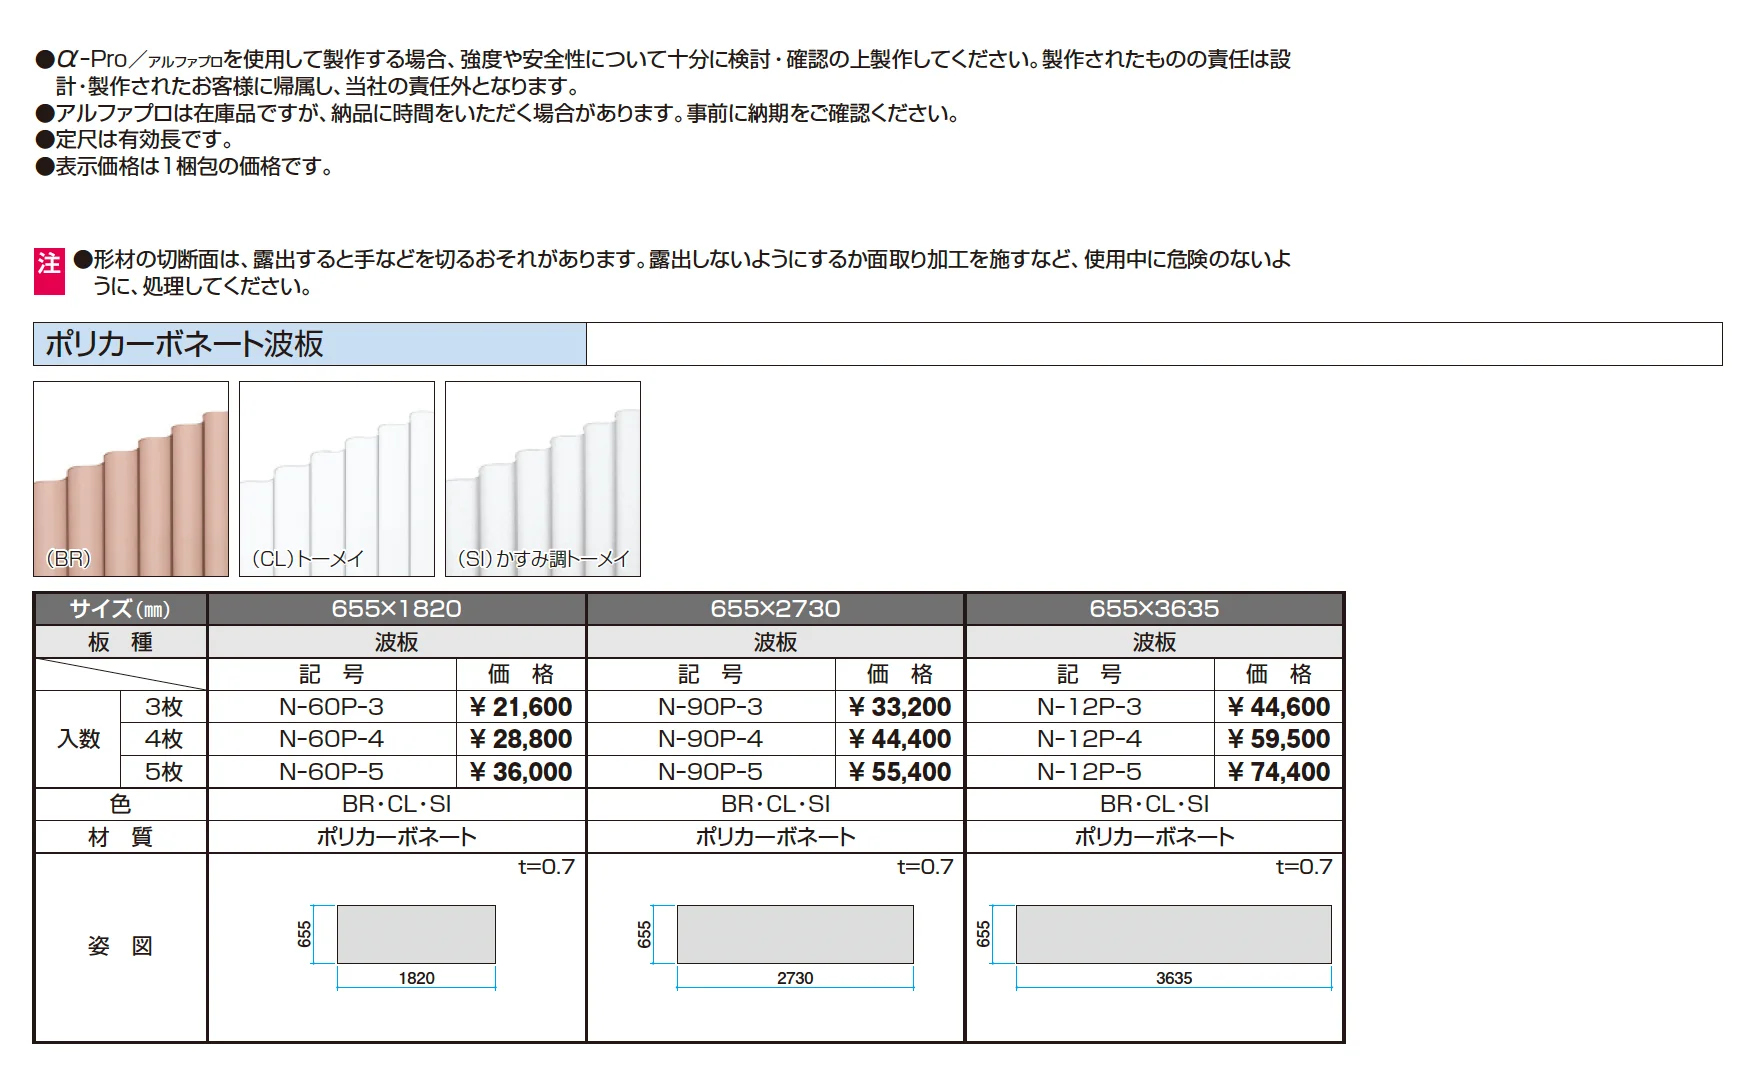This screenshot has height=1078, width=1756.
Task: Click the BR brown wave panel thumbnail
Action: 131,479
